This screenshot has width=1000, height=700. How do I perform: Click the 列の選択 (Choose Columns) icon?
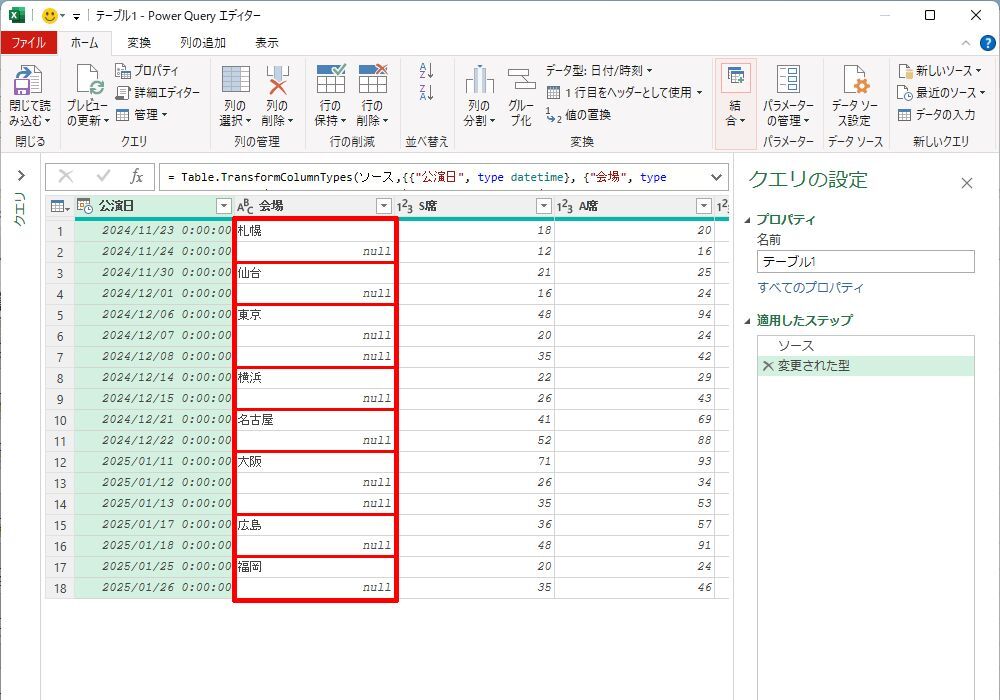point(235,82)
